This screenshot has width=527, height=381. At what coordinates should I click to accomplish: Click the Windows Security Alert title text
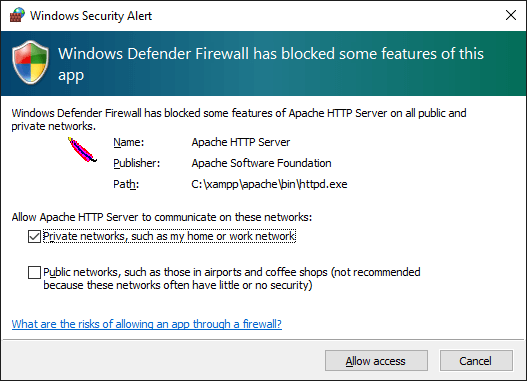pos(91,16)
